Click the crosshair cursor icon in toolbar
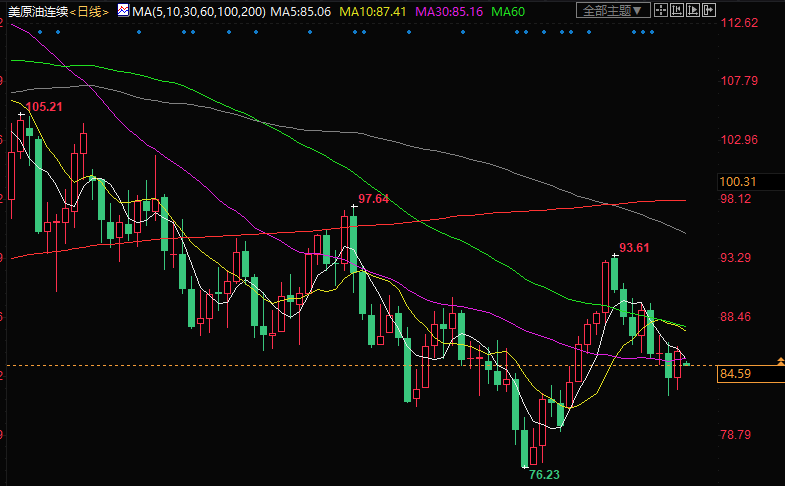This screenshot has width=785, height=486. point(661,10)
